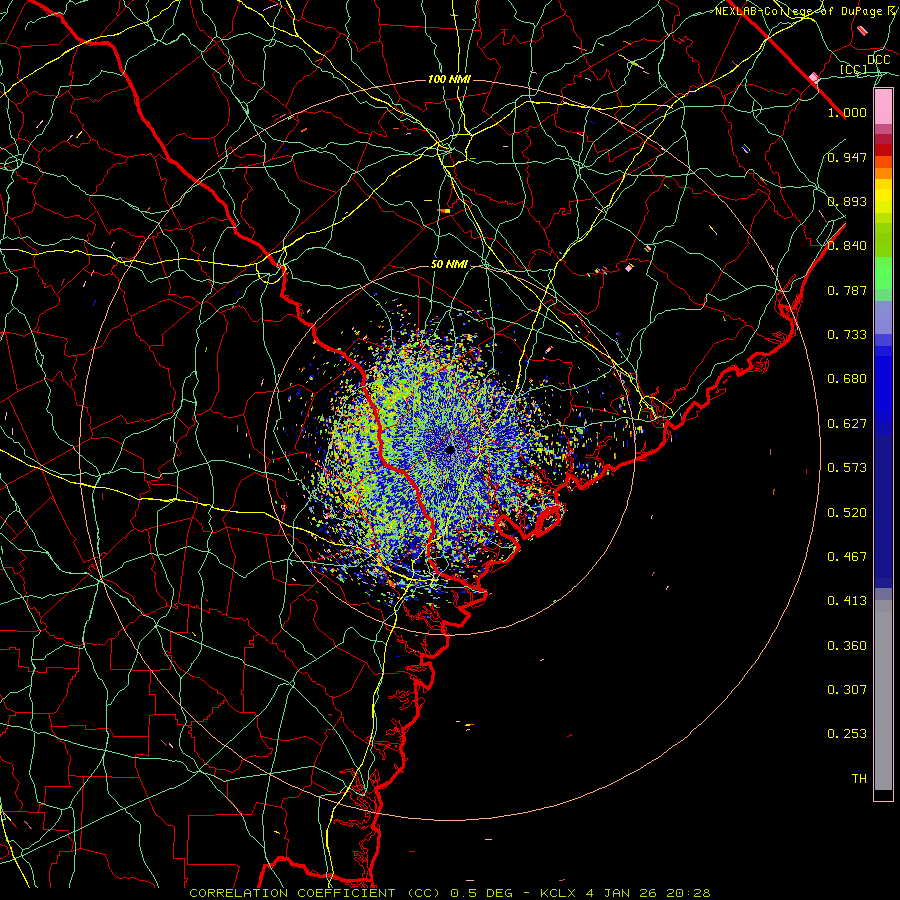Click the 0.627 scale value
This screenshot has height=900, width=900.
click(x=847, y=424)
